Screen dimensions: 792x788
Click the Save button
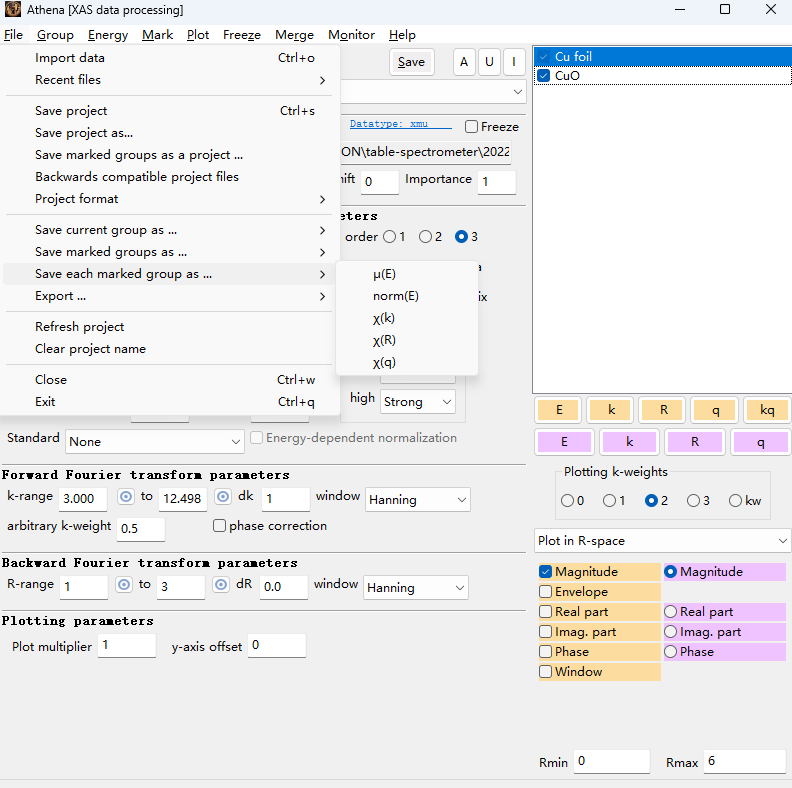411,62
